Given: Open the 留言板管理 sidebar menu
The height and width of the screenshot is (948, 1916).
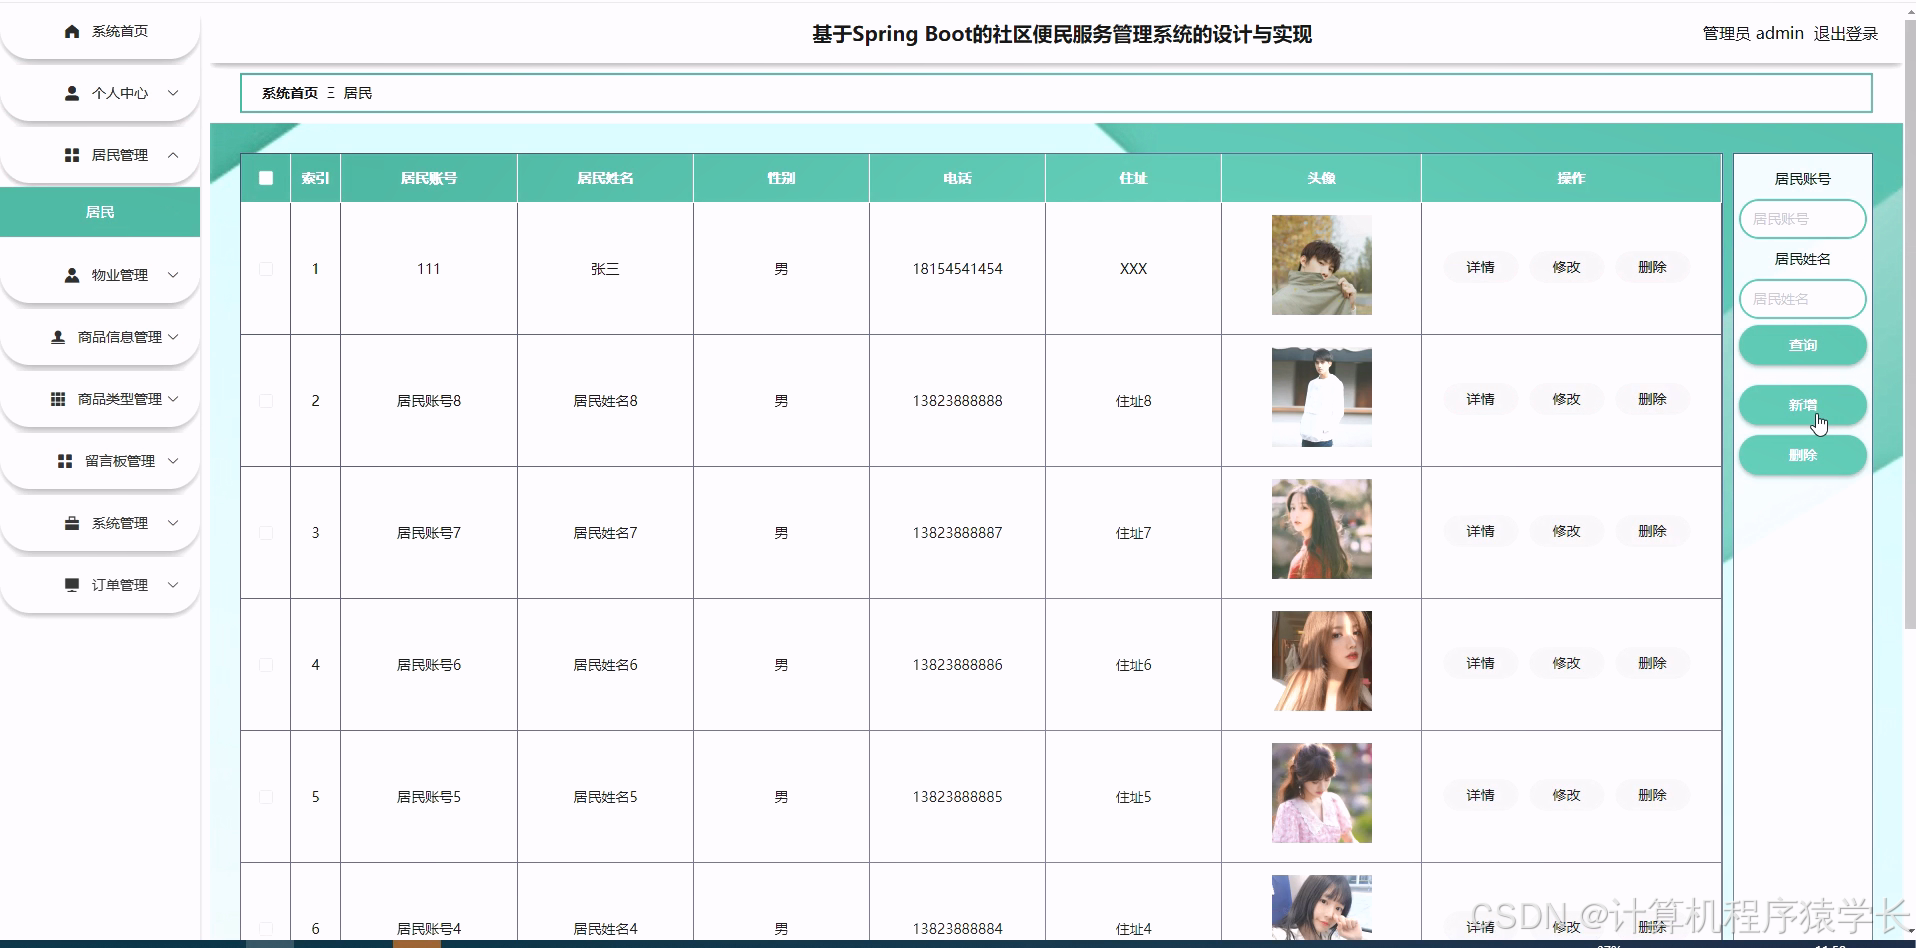Looking at the screenshot, I should click(100, 461).
